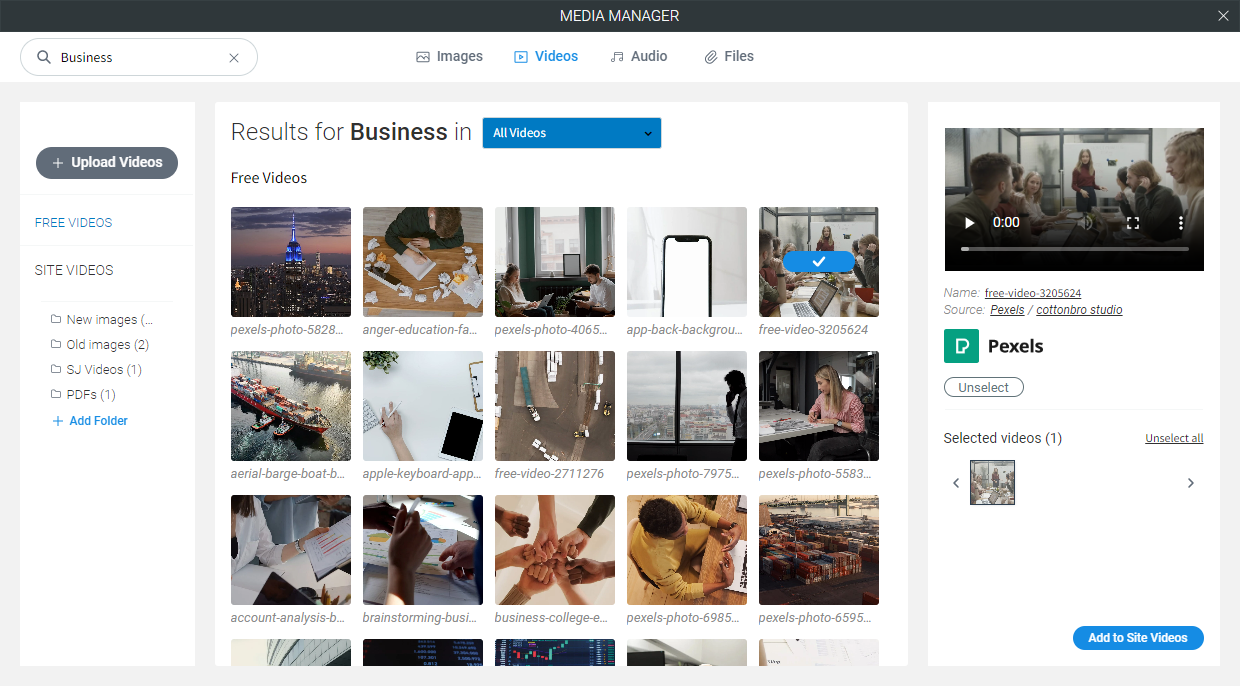Viewport: 1240px width, 686px height.
Task: Click the Upload Videos button
Action: (107, 162)
